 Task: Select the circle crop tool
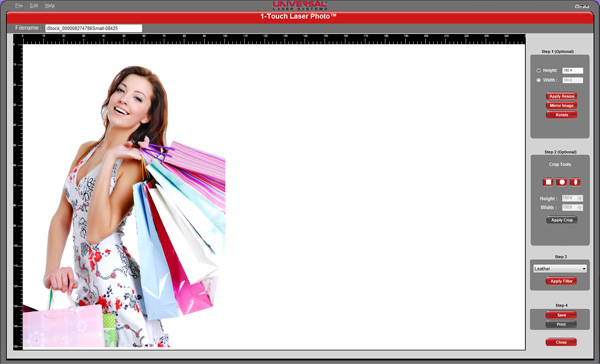tap(561, 182)
